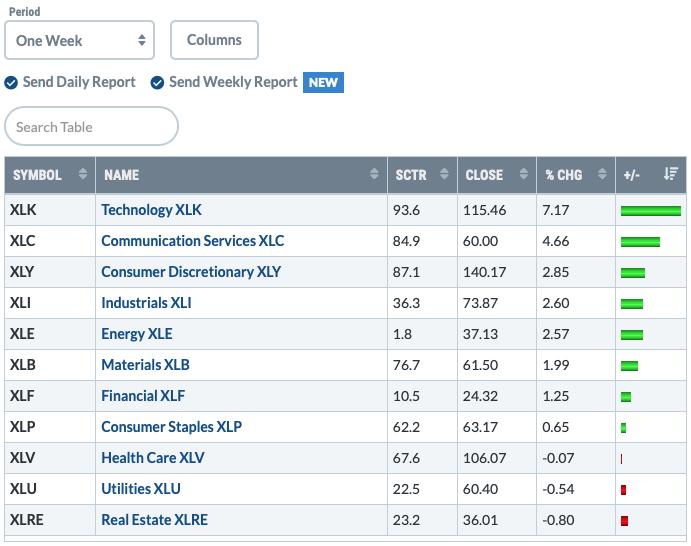
Task: Open the Technology XLK link
Action: pyautogui.click(x=151, y=210)
